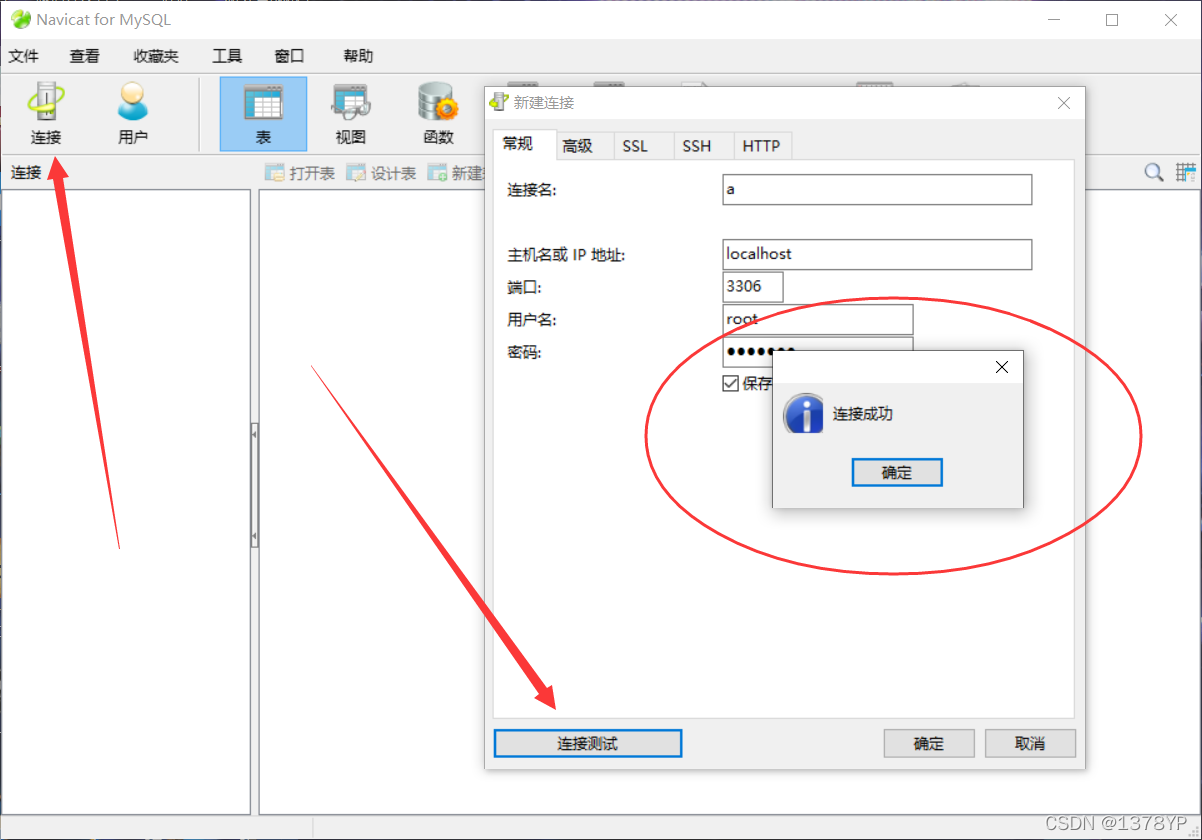1202x840 pixels.
Task: Open the 视图 (View) toolbar icon
Action: click(351, 113)
